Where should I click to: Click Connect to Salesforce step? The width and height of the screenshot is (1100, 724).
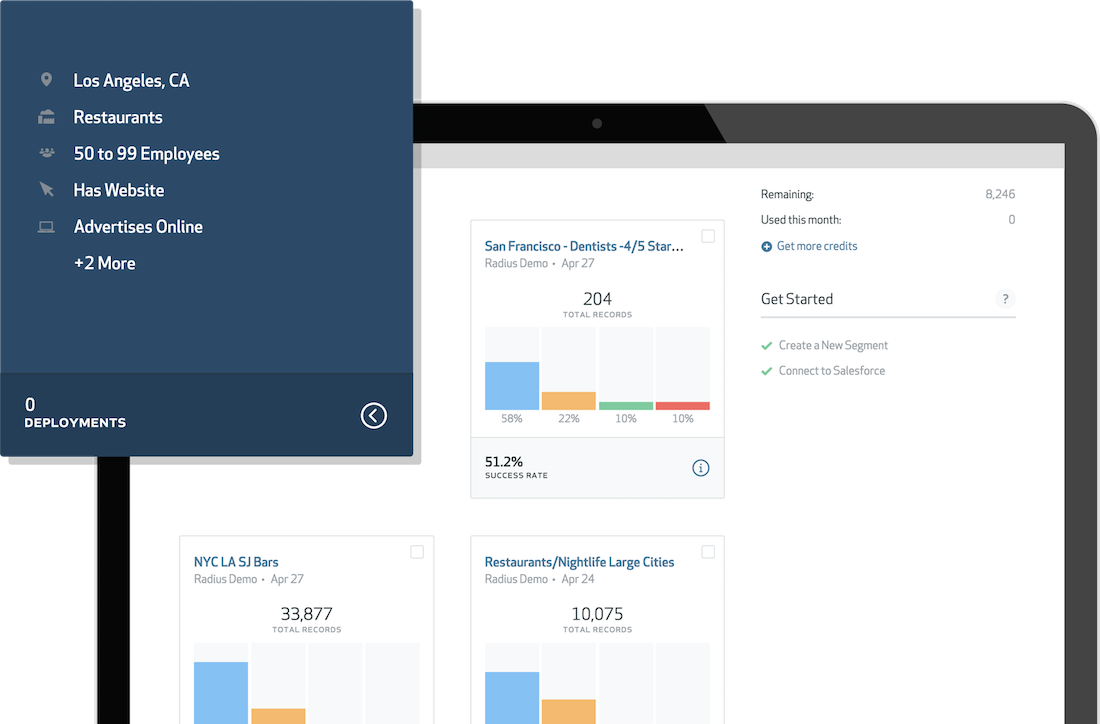coord(832,370)
